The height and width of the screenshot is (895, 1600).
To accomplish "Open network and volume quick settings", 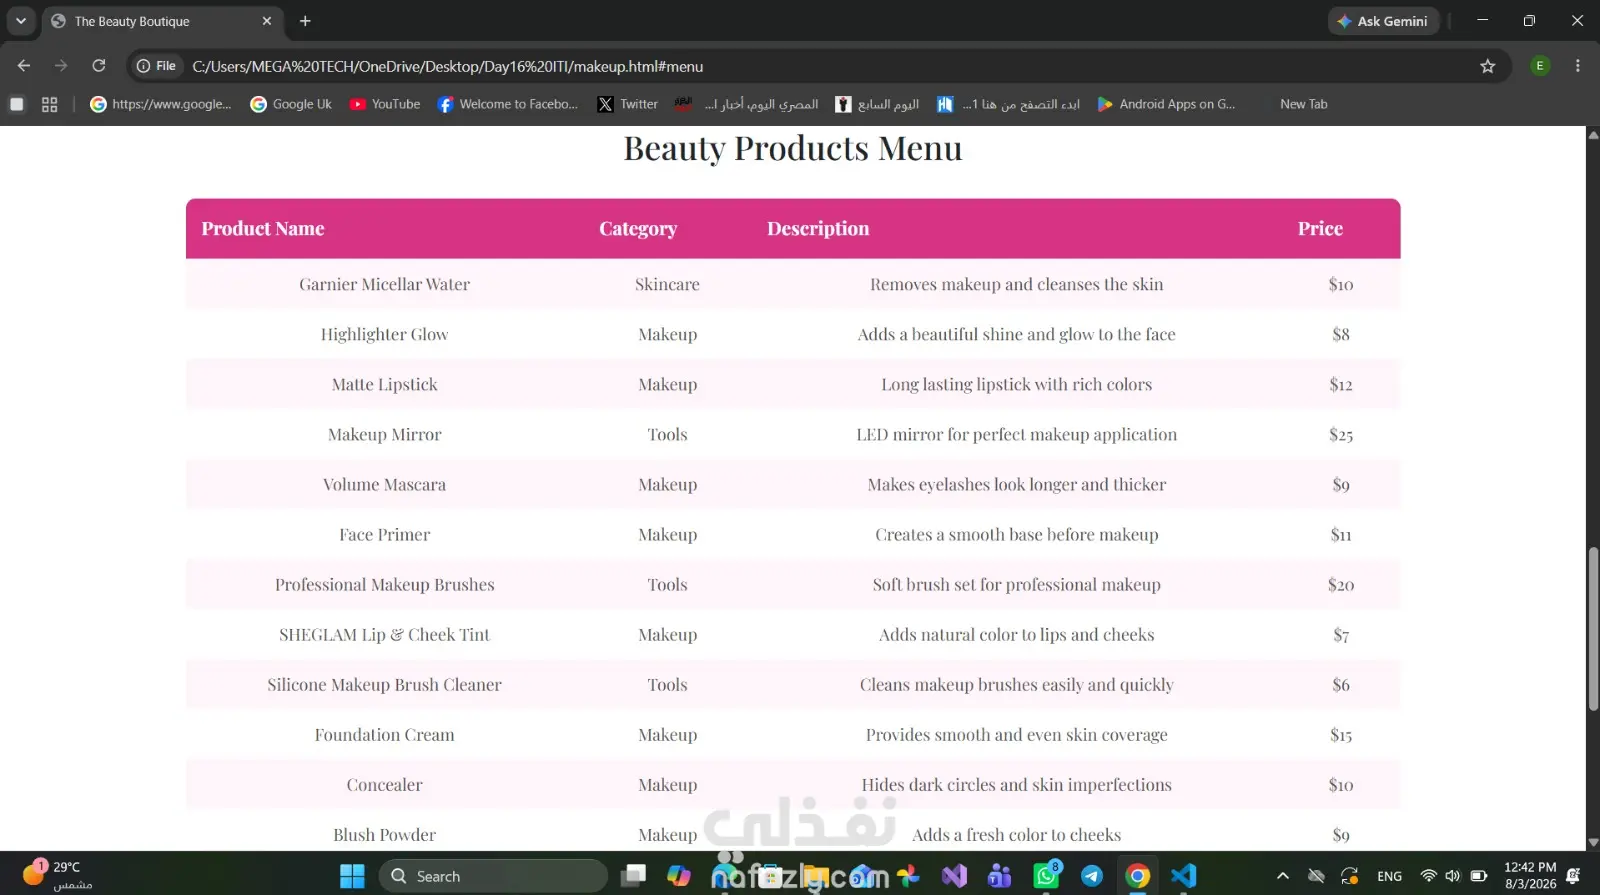I will 1440,876.
